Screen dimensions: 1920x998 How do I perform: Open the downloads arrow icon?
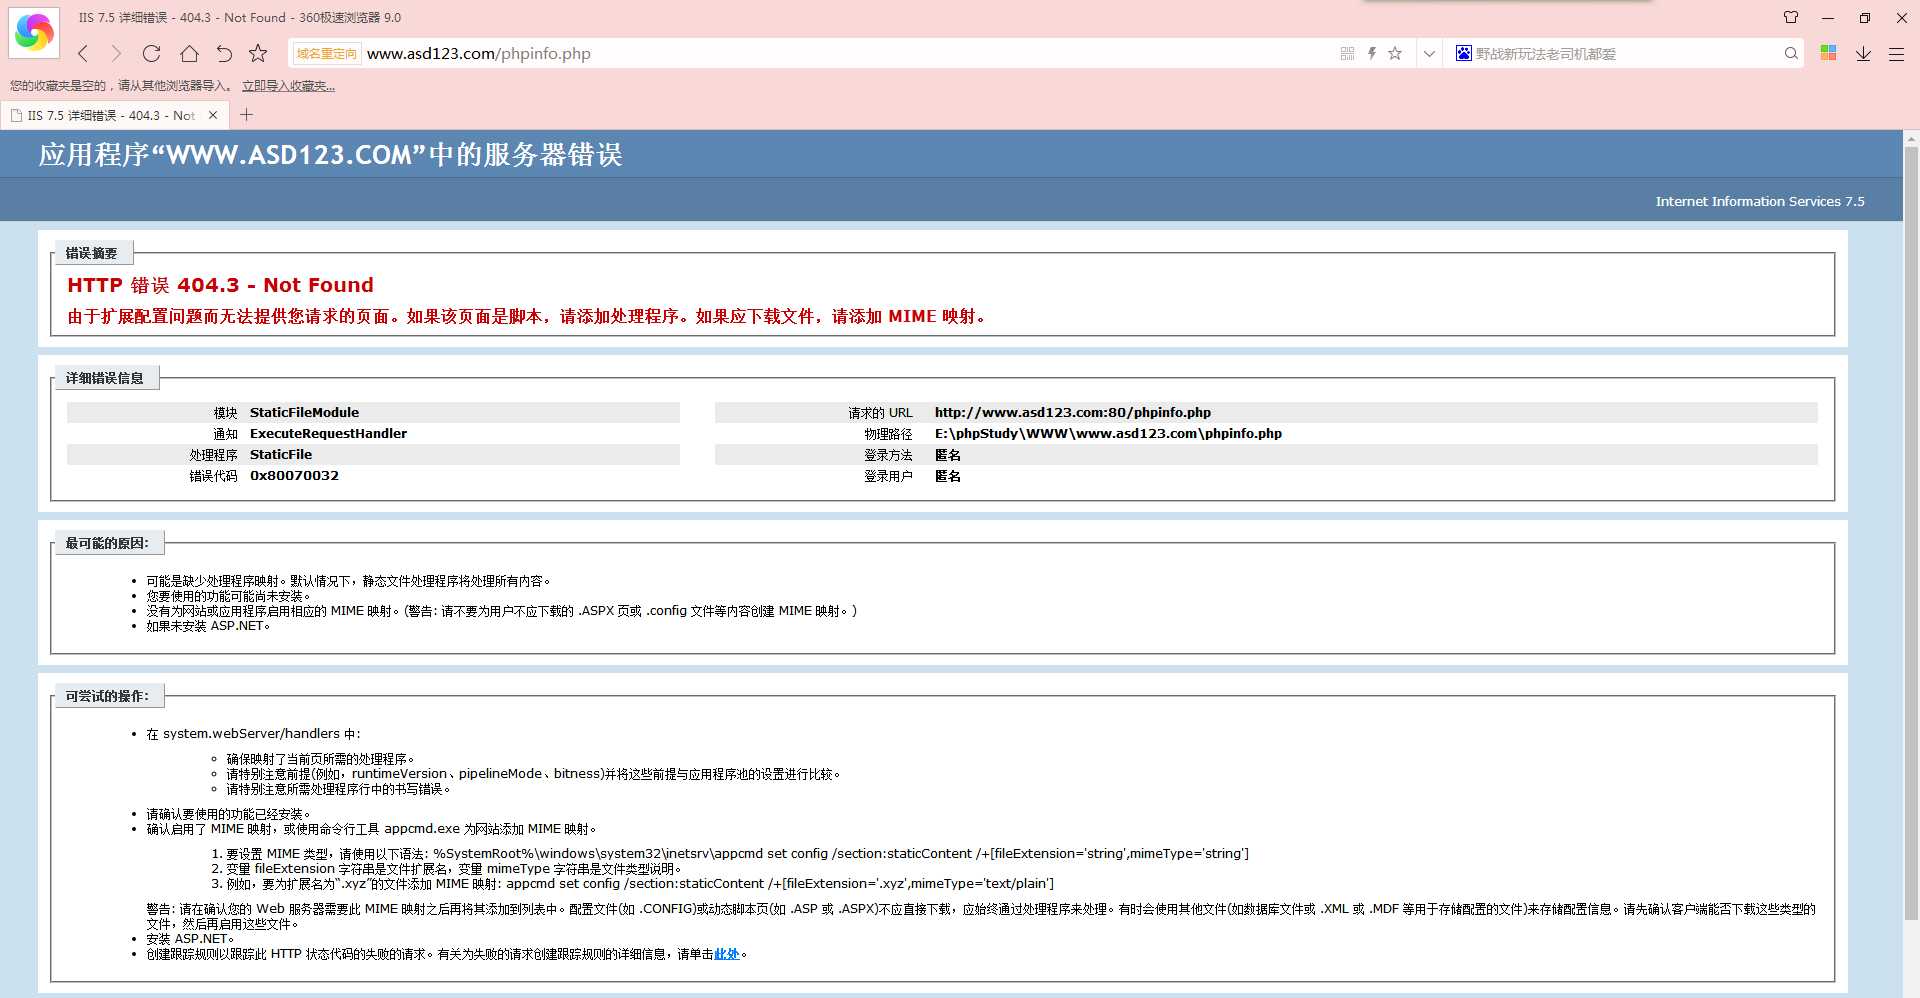(x=1863, y=54)
